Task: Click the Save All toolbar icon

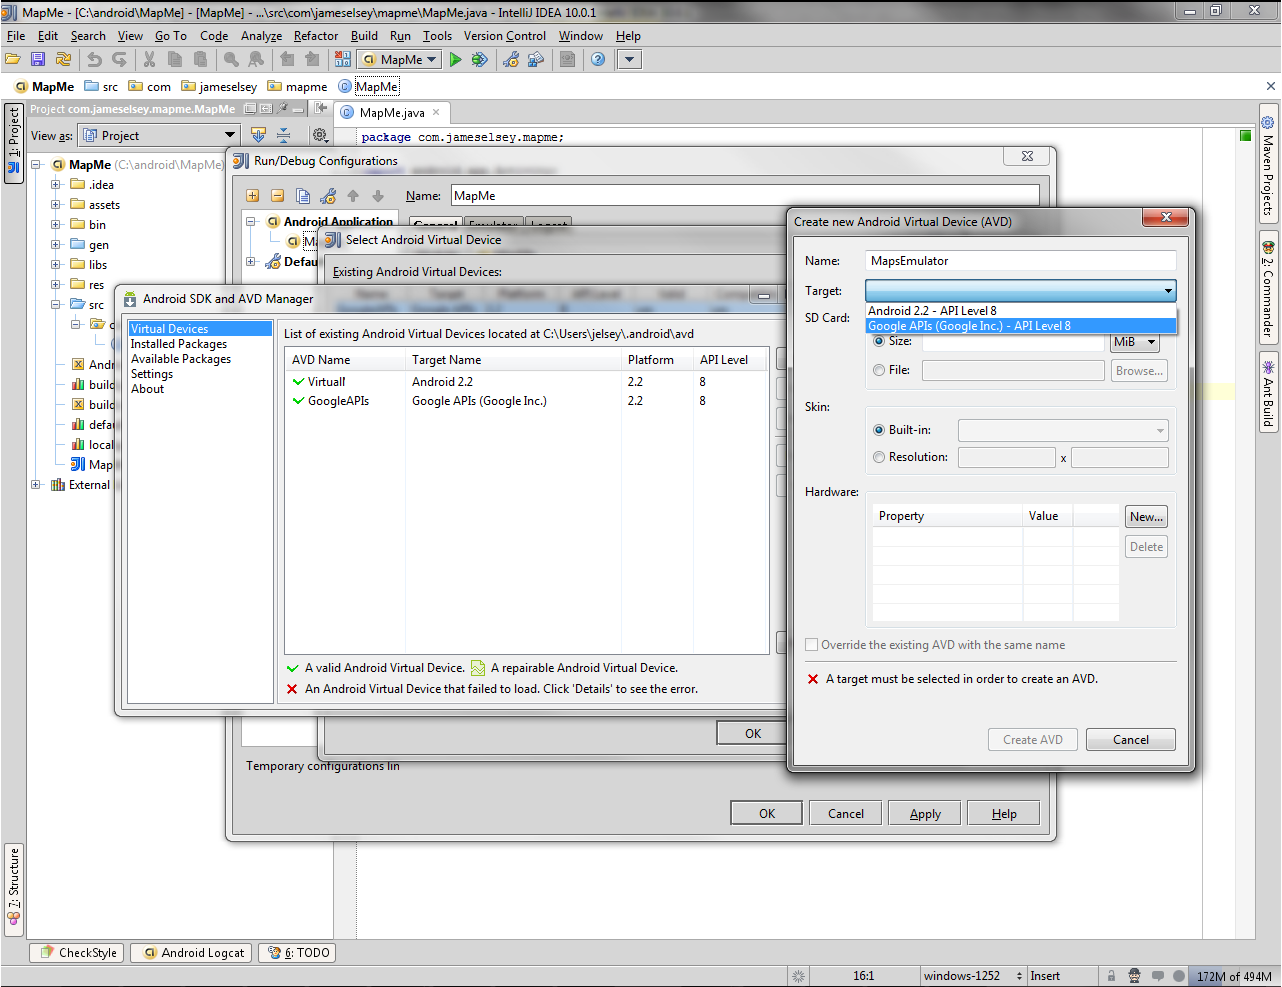Action: tap(38, 60)
